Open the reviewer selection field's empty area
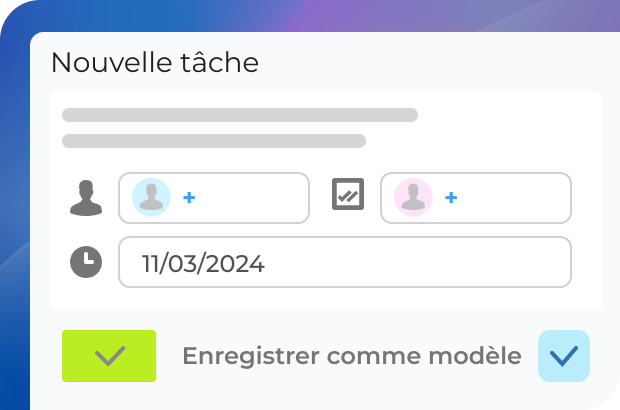 click(512, 198)
